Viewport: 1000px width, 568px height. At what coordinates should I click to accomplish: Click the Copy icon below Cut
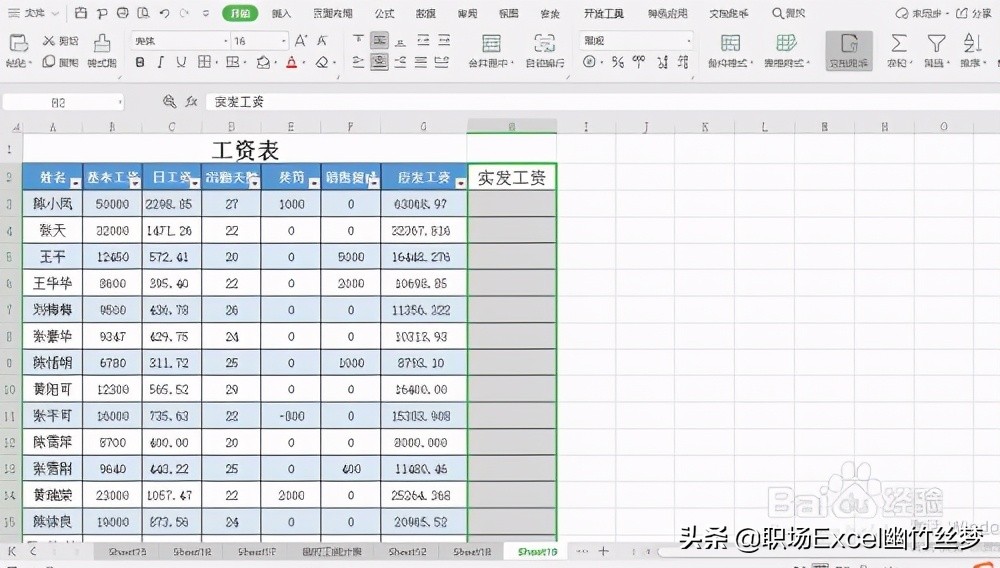pyautogui.click(x=48, y=62)
